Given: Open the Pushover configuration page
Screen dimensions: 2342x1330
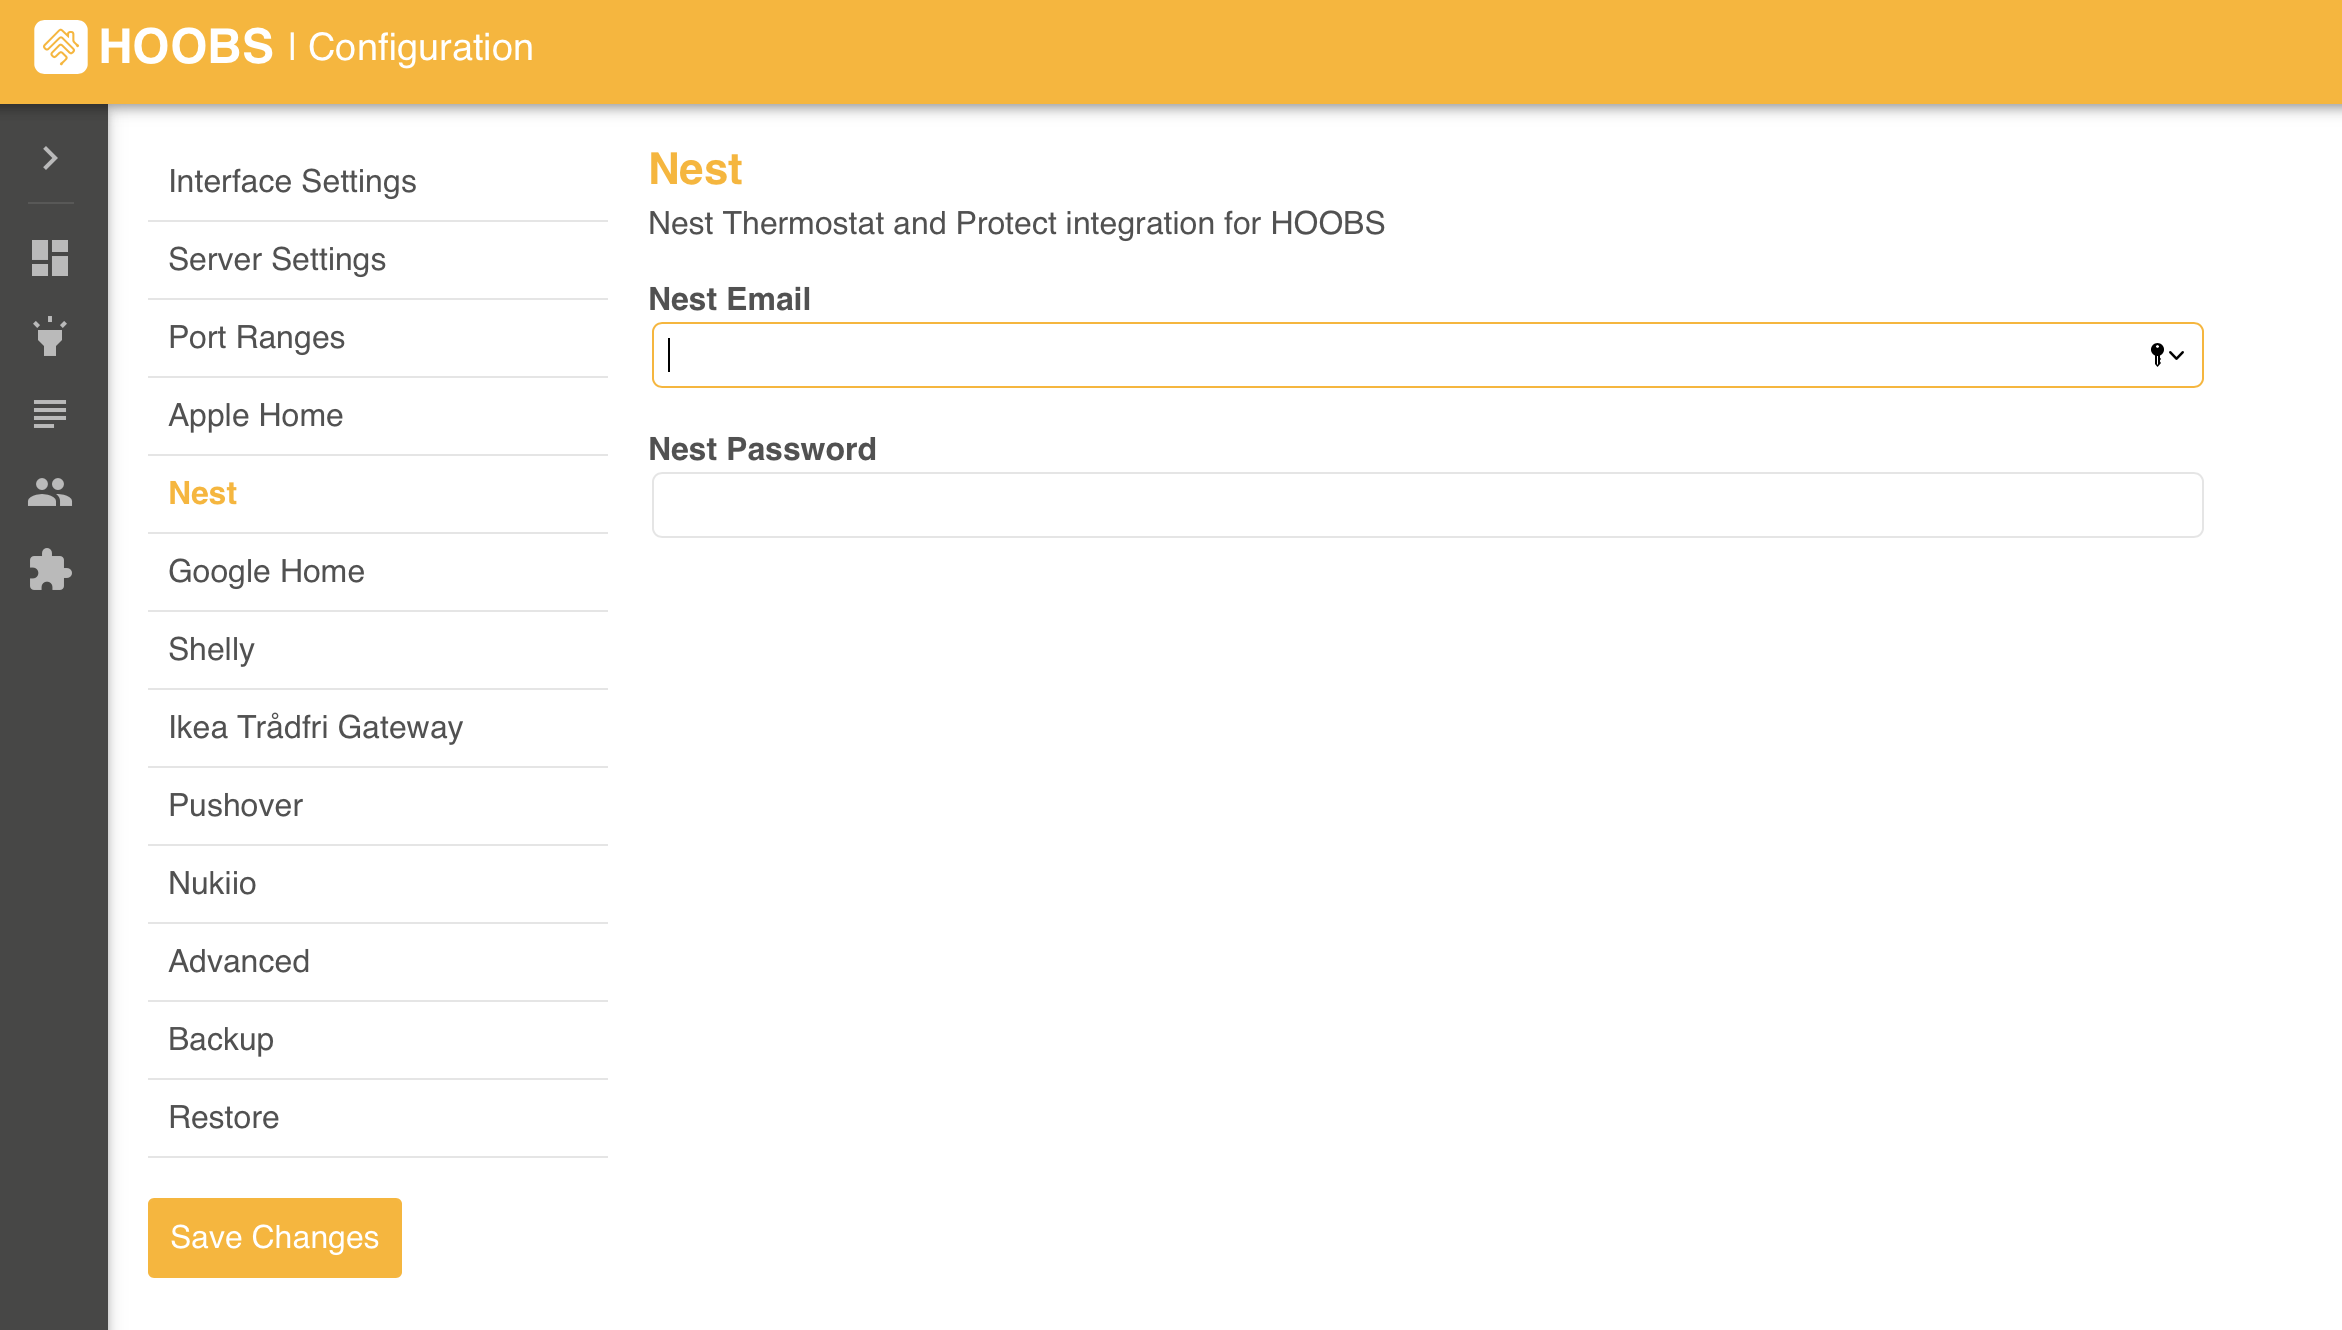Looking at the screenshot, I should tap(236, 805).
